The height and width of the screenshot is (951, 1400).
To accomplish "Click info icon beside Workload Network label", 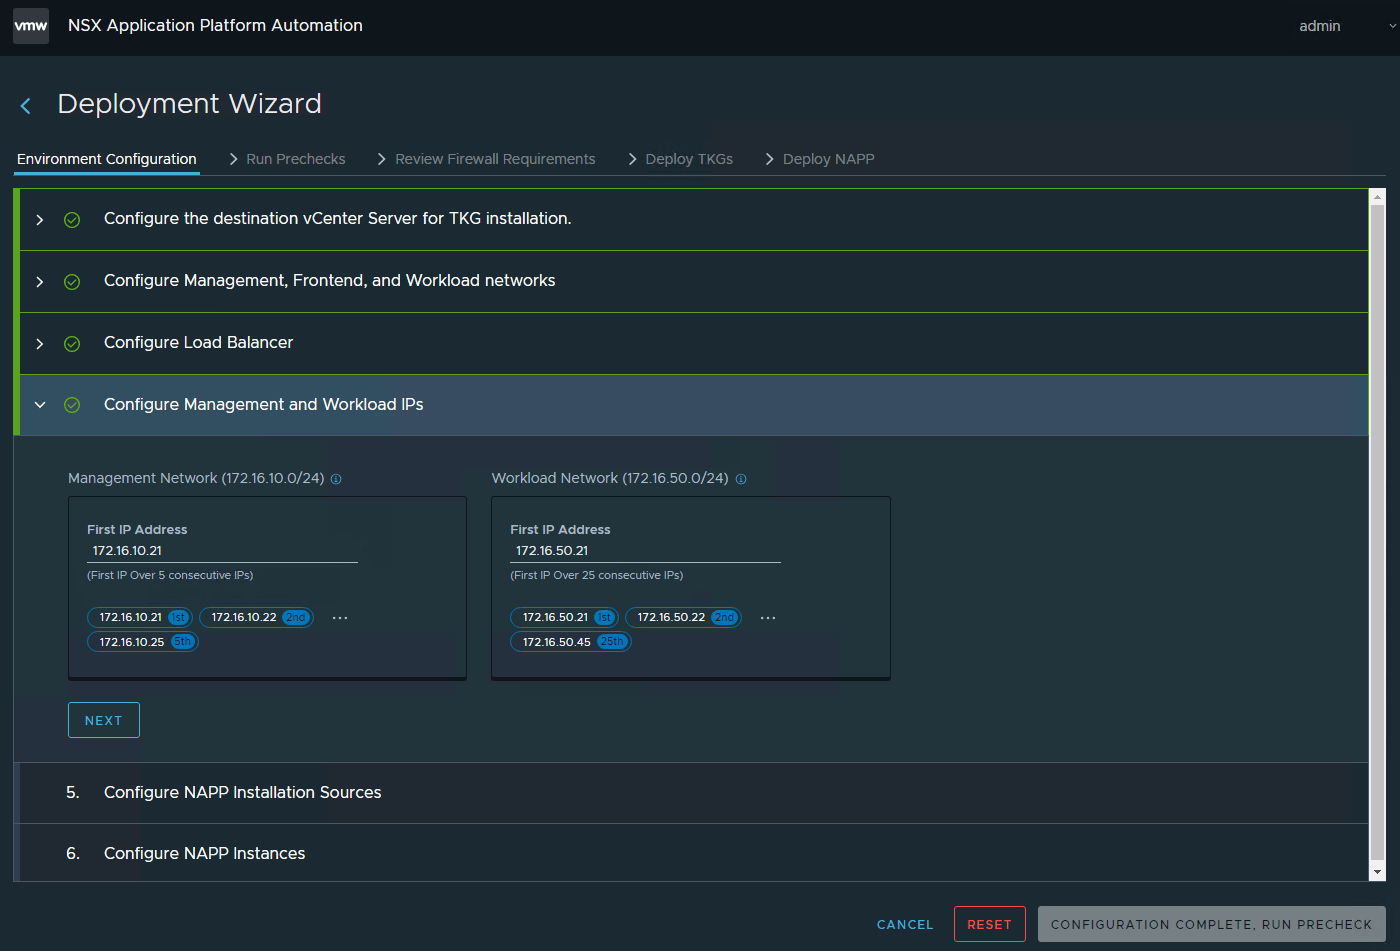I will pyautogui.click(x=741, y=479).
